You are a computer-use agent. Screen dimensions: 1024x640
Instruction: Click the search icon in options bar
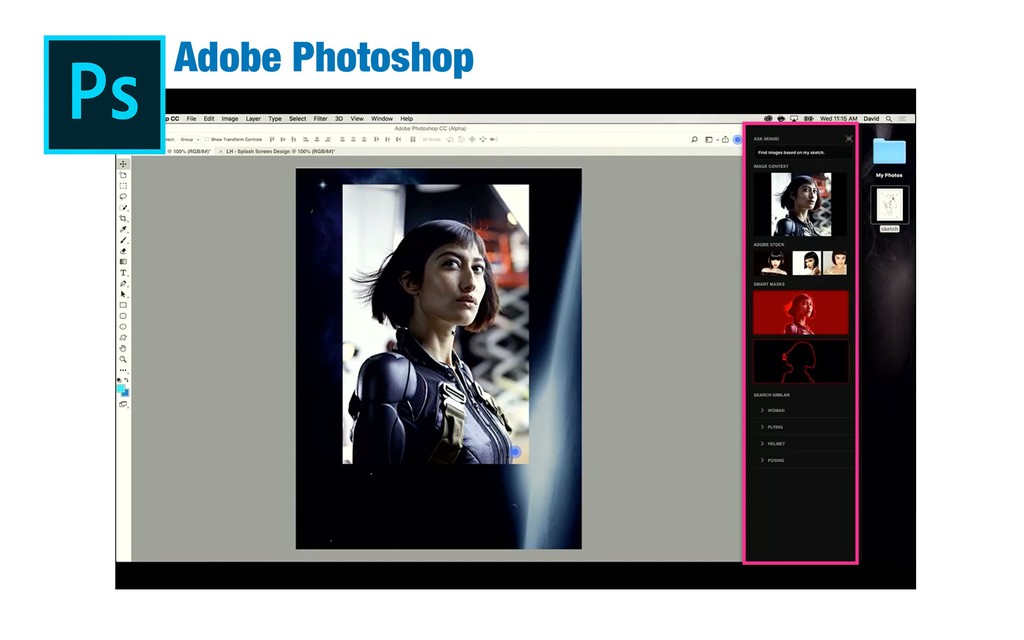coord(694,139)
